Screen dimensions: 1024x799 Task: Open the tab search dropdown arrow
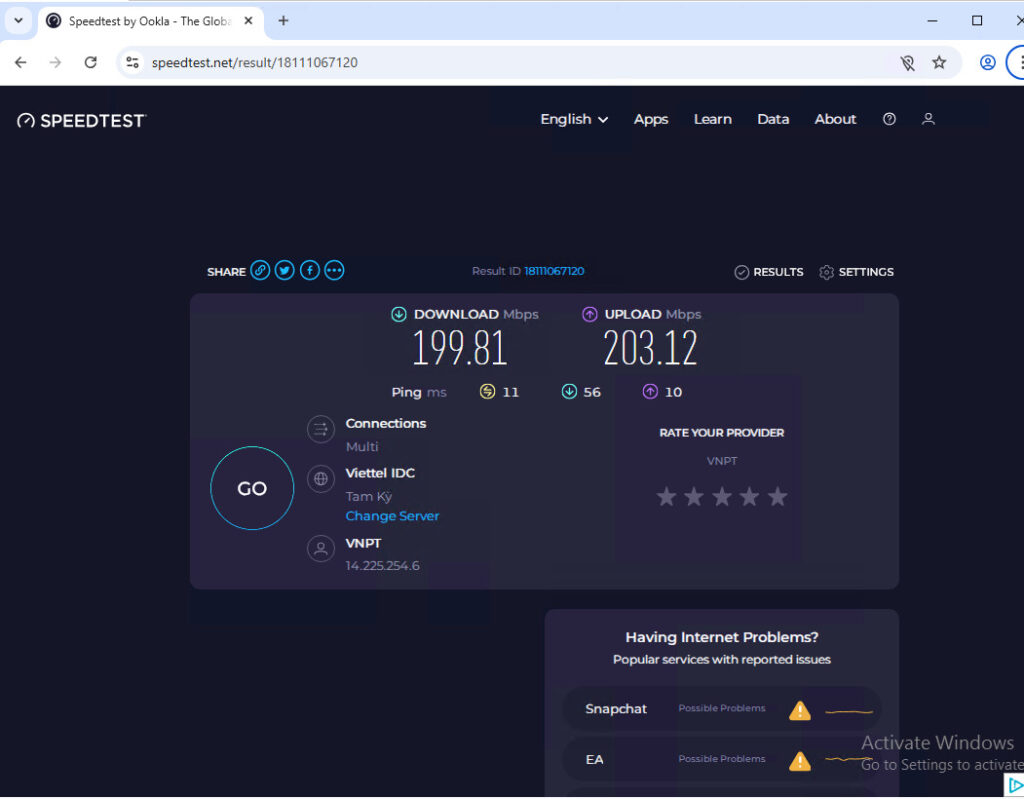click(x=18, y=21)
